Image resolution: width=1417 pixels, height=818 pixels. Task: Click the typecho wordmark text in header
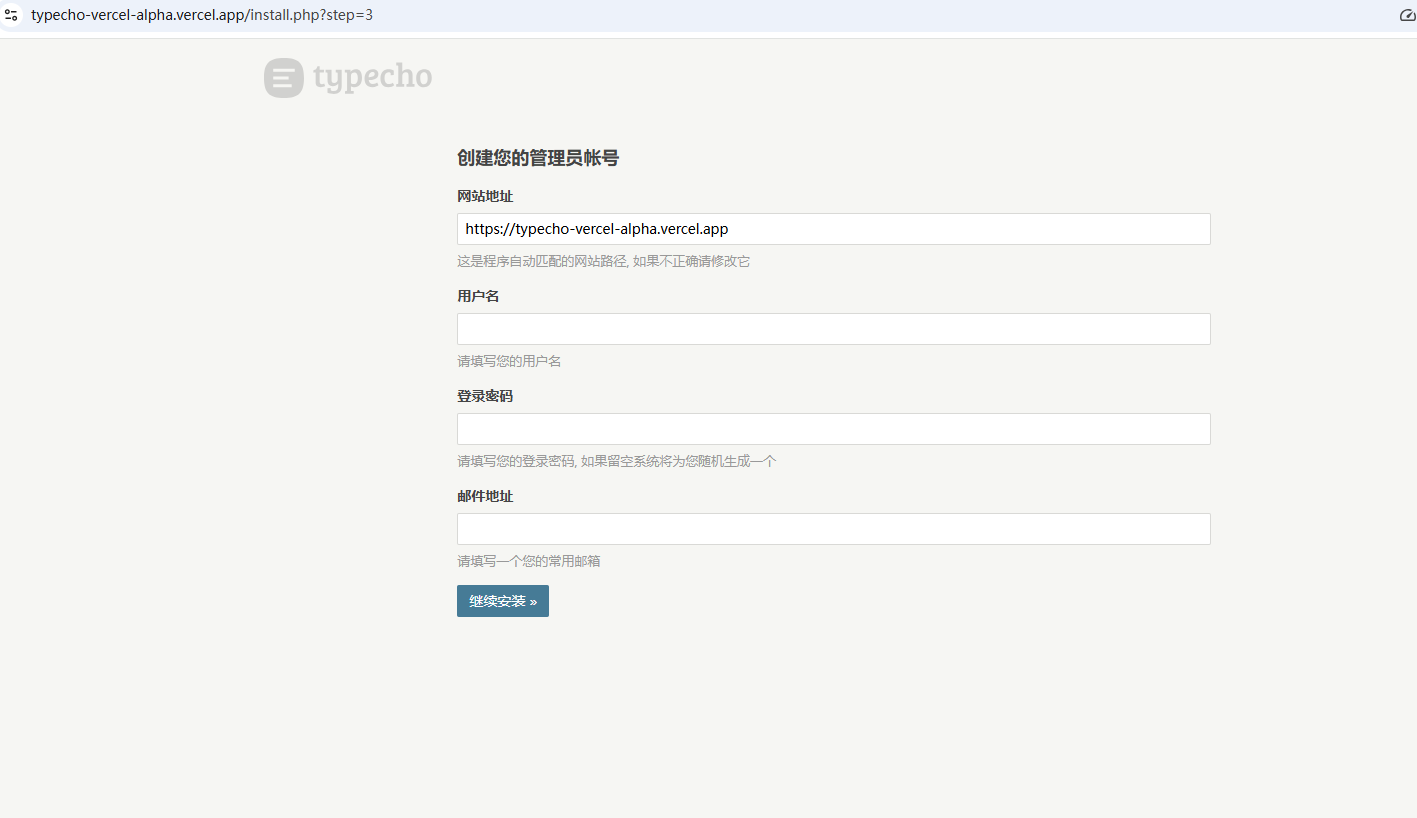point(372,77)
